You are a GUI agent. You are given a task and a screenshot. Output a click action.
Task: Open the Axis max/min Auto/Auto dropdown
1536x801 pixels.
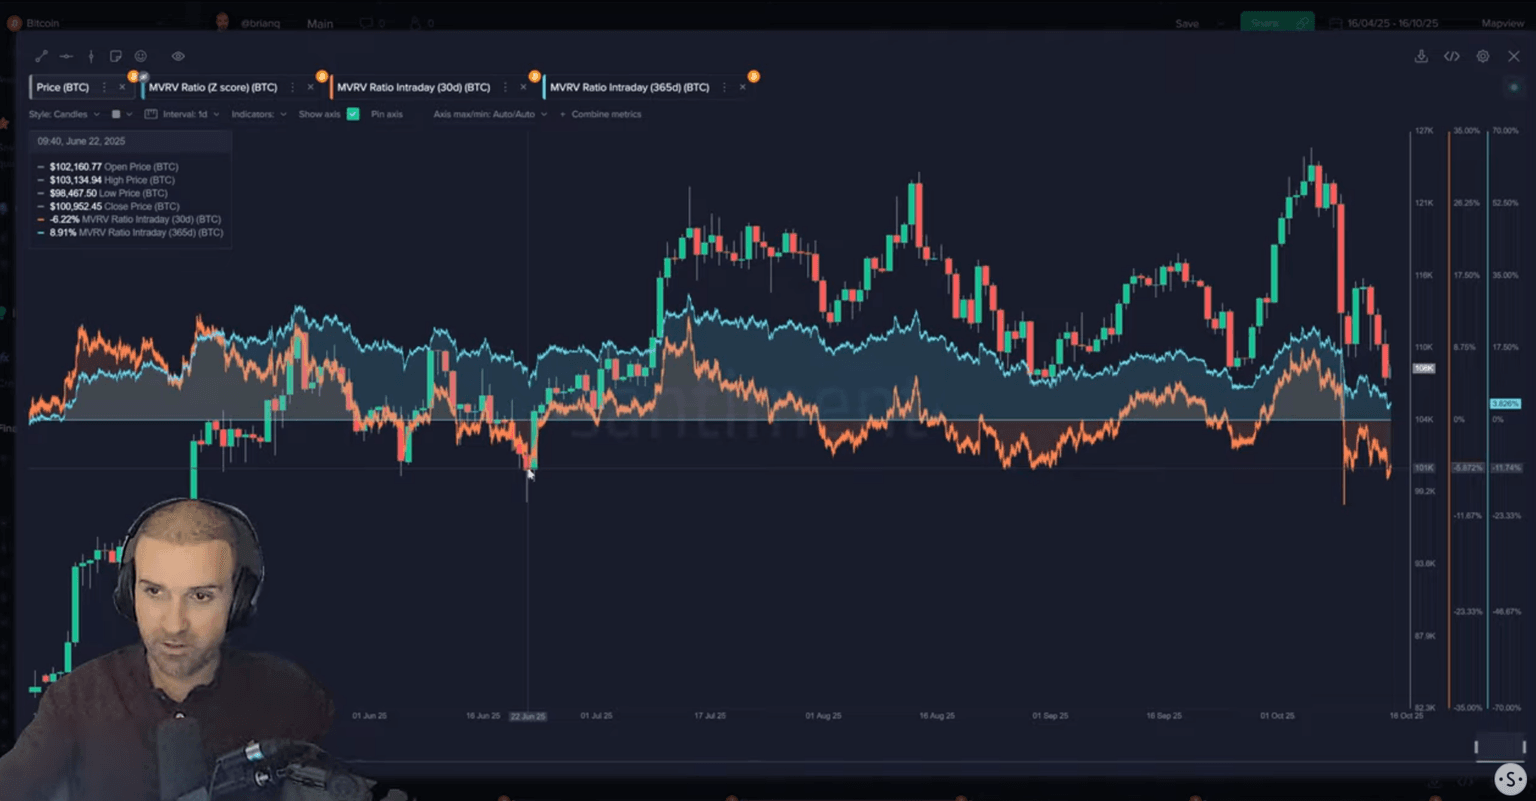490,114
